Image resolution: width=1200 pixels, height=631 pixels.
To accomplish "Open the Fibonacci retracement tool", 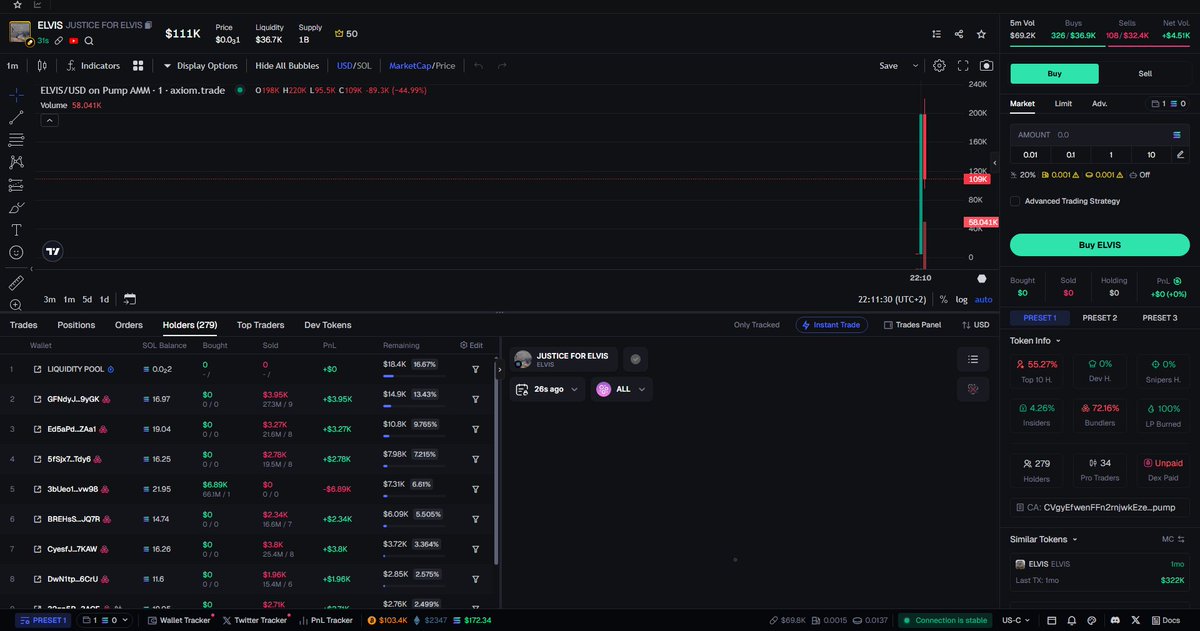I will pyautogui.click(x=16, y=139).
